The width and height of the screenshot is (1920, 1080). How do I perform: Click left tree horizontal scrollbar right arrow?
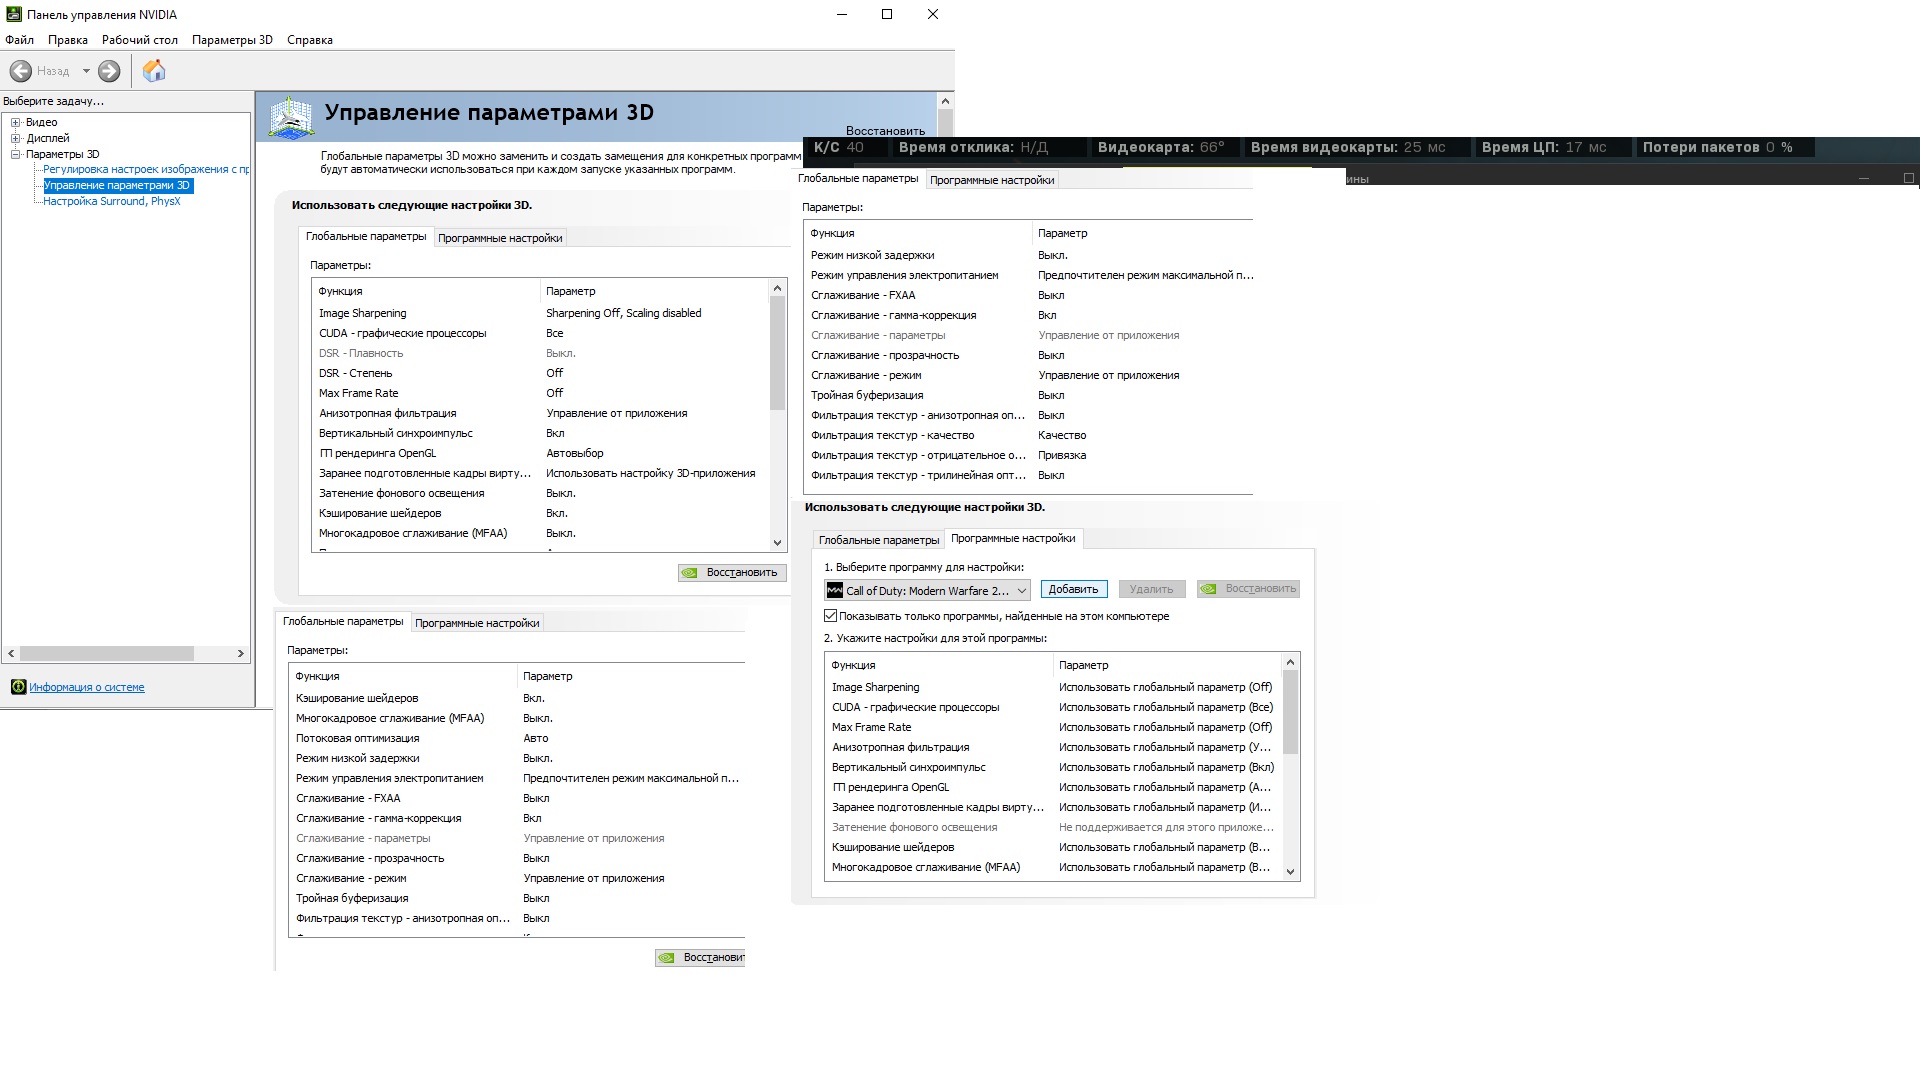click(x=240, y=653)
